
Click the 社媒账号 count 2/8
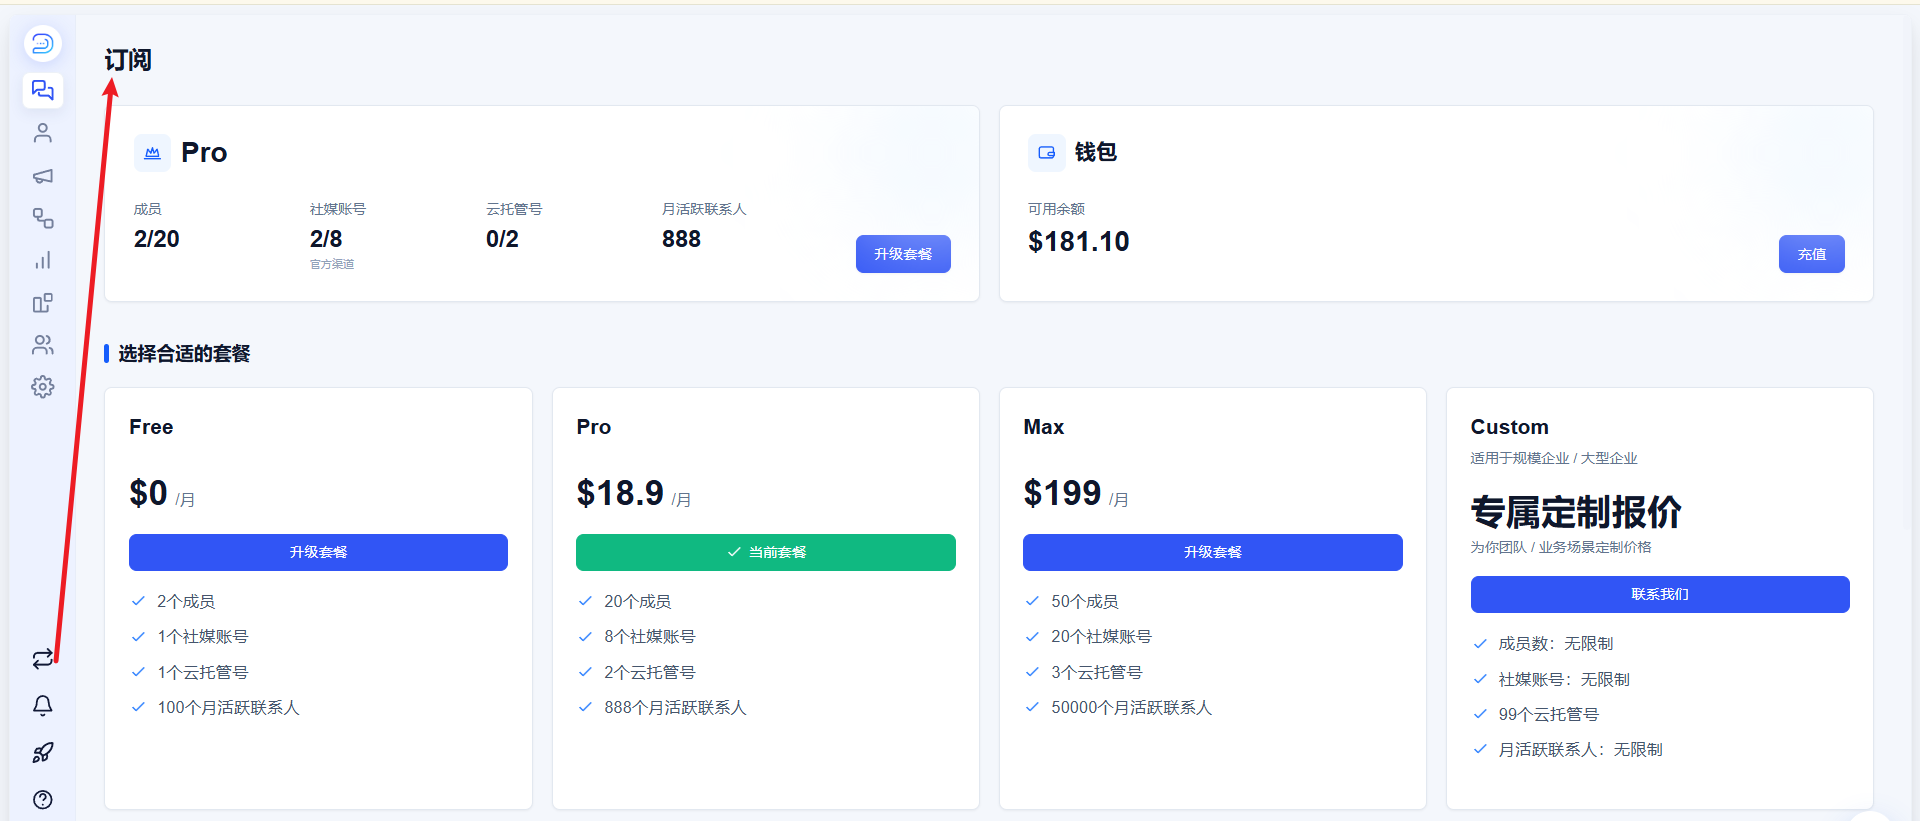pyautogui.click(x=326, y=239)
